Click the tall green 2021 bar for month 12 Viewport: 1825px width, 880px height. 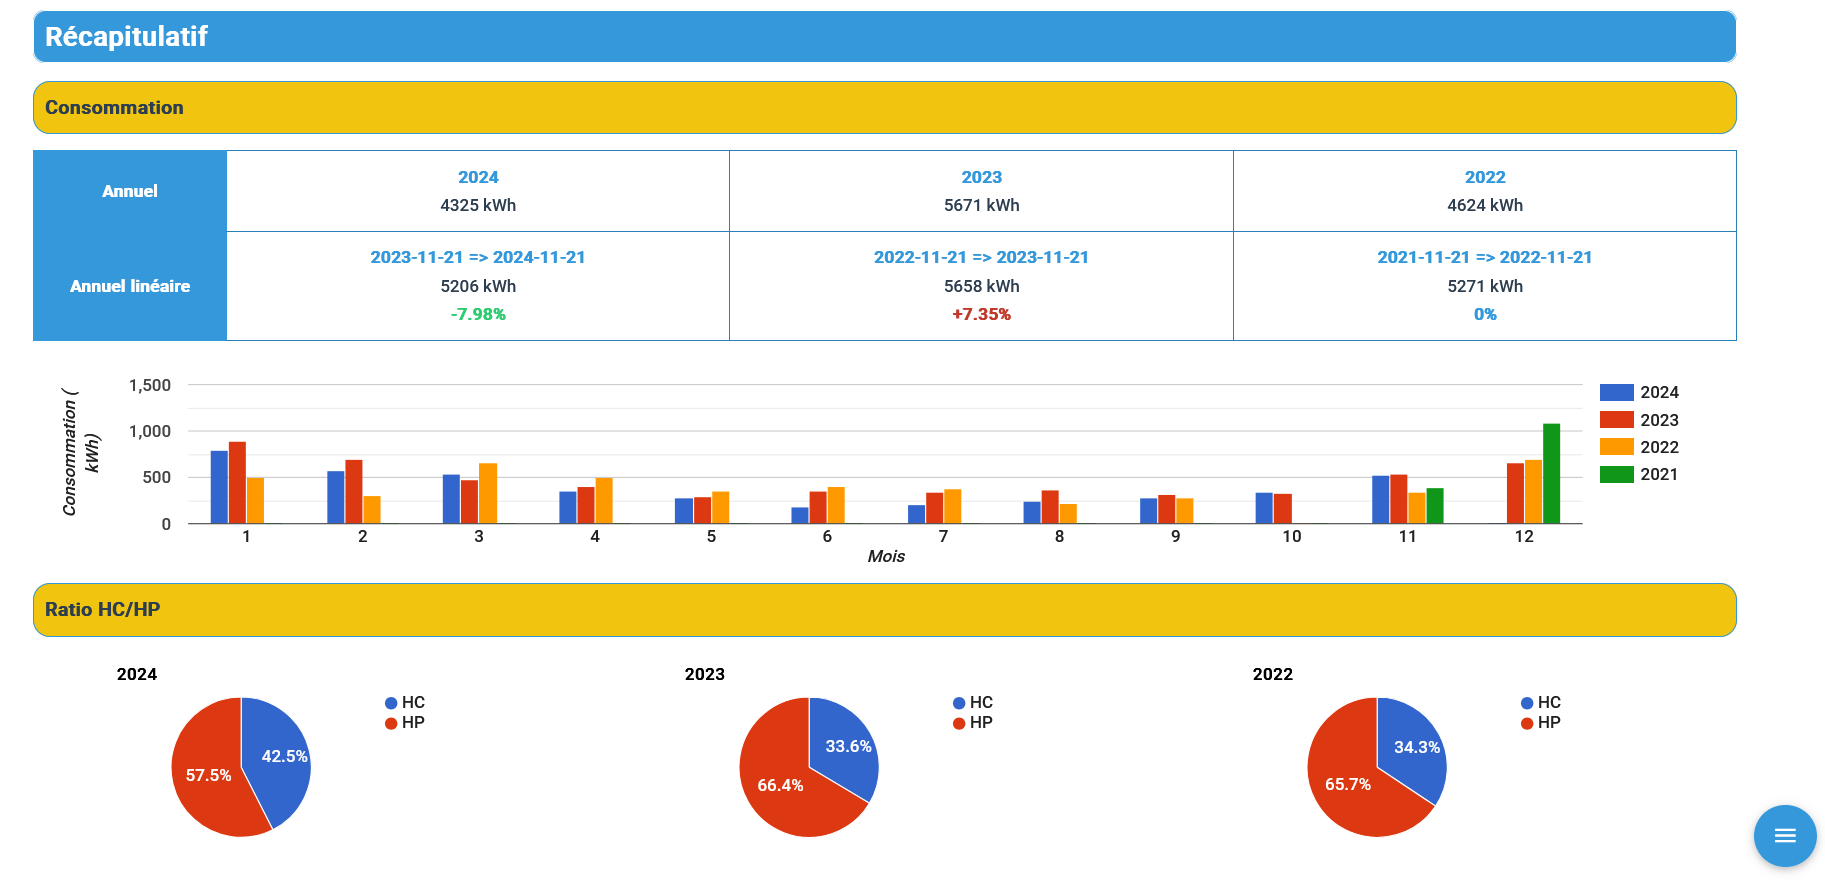click(x=1551, y=473)
